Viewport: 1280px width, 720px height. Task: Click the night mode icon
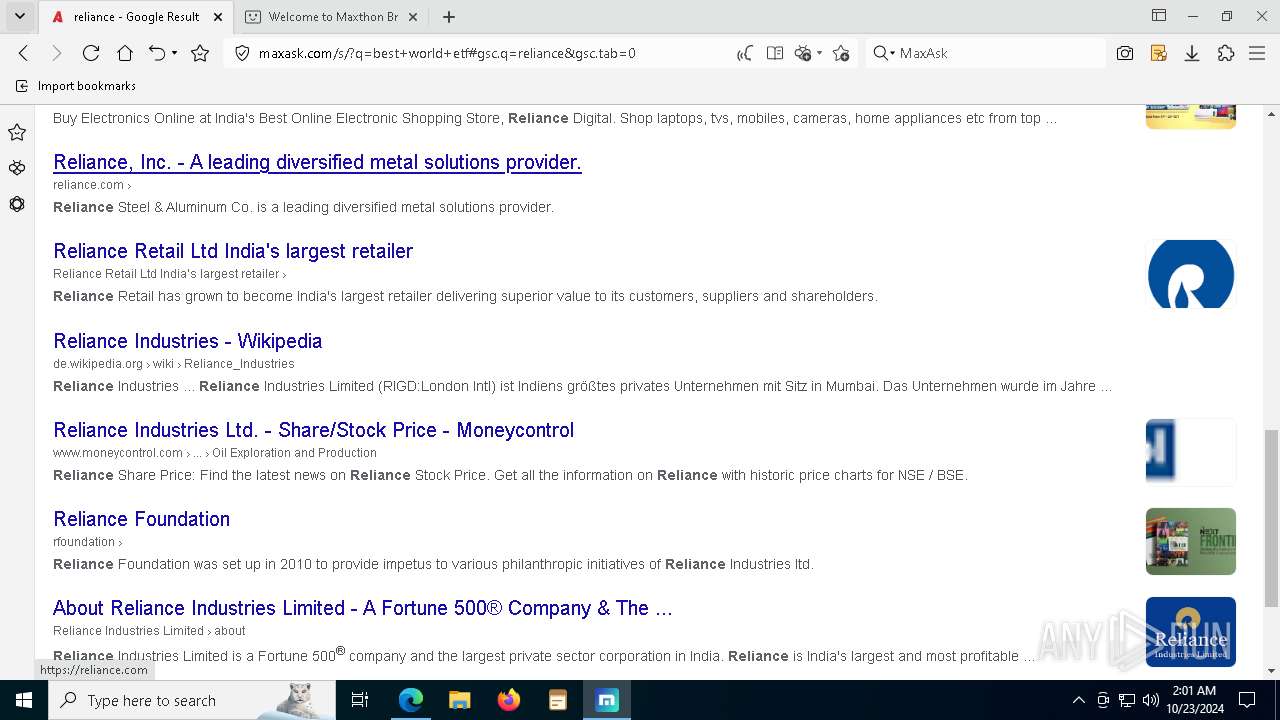tap(802, 53)
